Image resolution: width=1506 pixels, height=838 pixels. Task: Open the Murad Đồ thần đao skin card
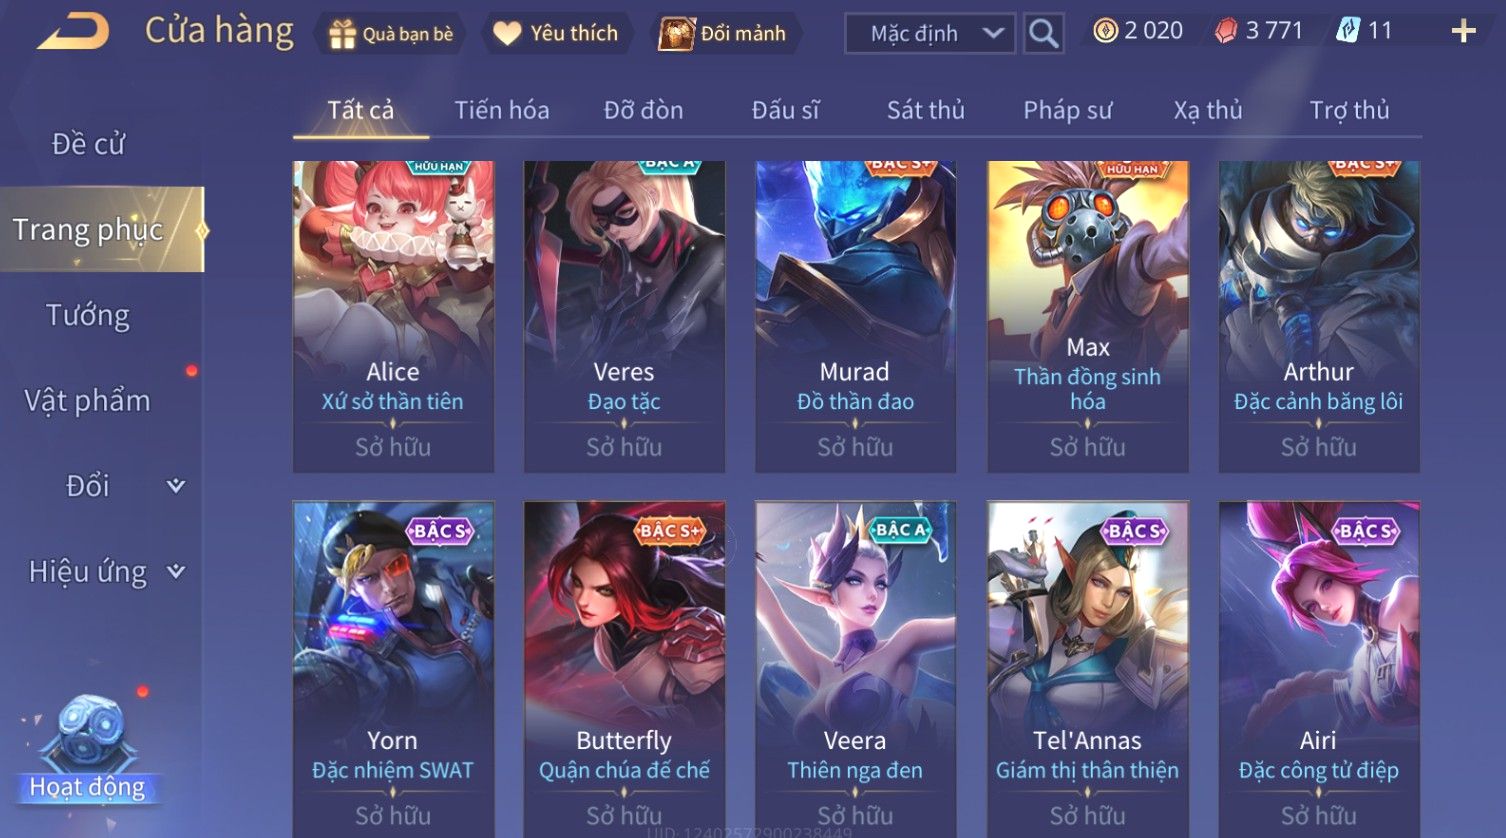point(855,316)
